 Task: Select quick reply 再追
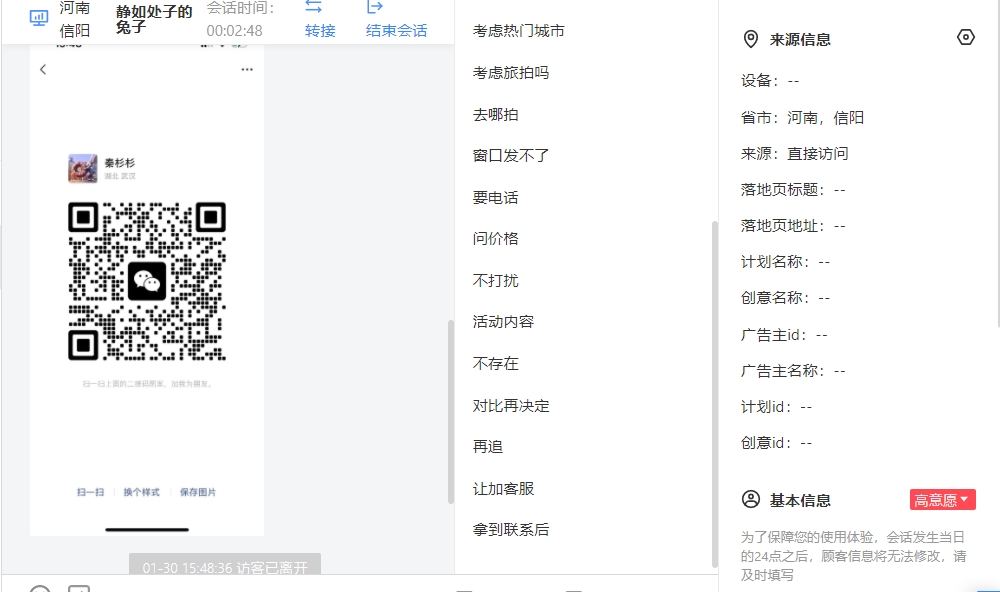coord(488,447)
